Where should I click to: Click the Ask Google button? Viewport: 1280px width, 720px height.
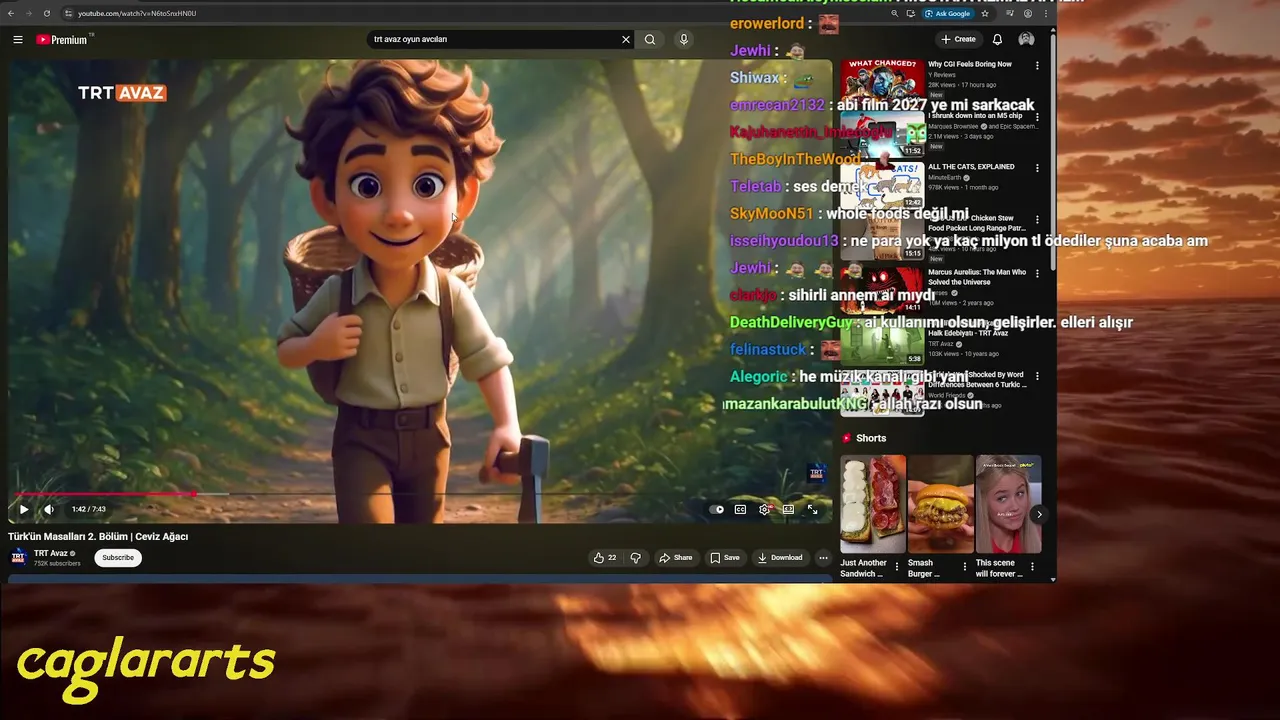pos(948,13)
